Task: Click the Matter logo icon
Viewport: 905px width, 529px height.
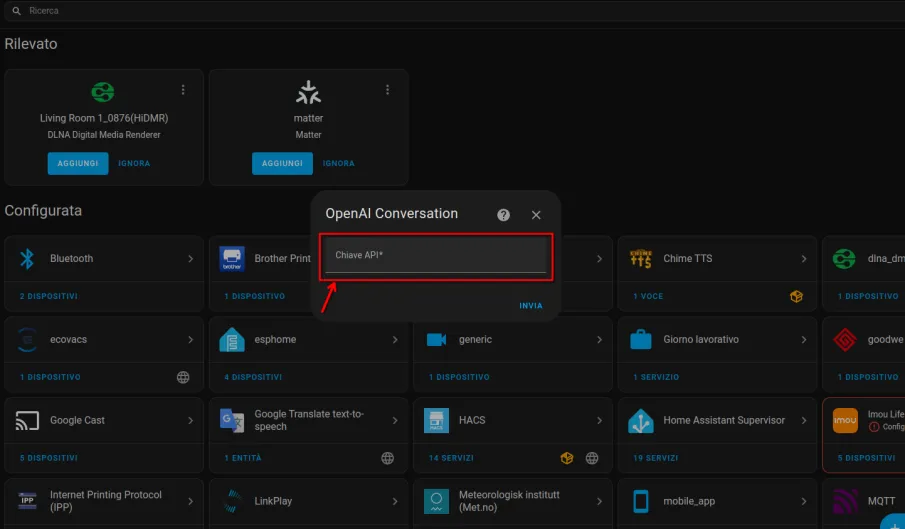Action: point(308,92)
